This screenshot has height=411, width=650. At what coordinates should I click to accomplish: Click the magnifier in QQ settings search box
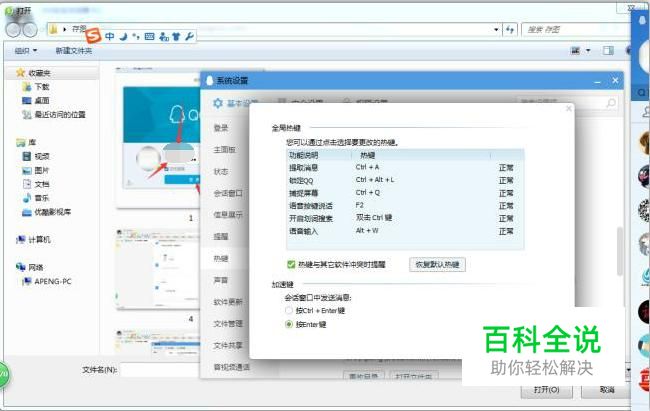[611, 102]
